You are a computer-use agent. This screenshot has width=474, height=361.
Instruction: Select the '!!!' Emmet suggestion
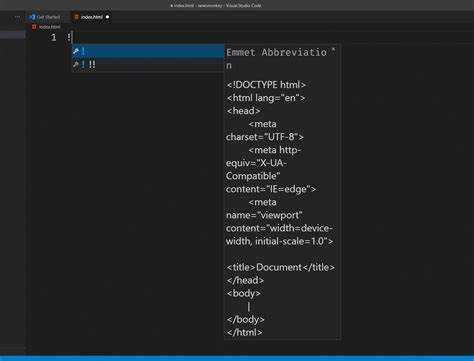(148, 65)
